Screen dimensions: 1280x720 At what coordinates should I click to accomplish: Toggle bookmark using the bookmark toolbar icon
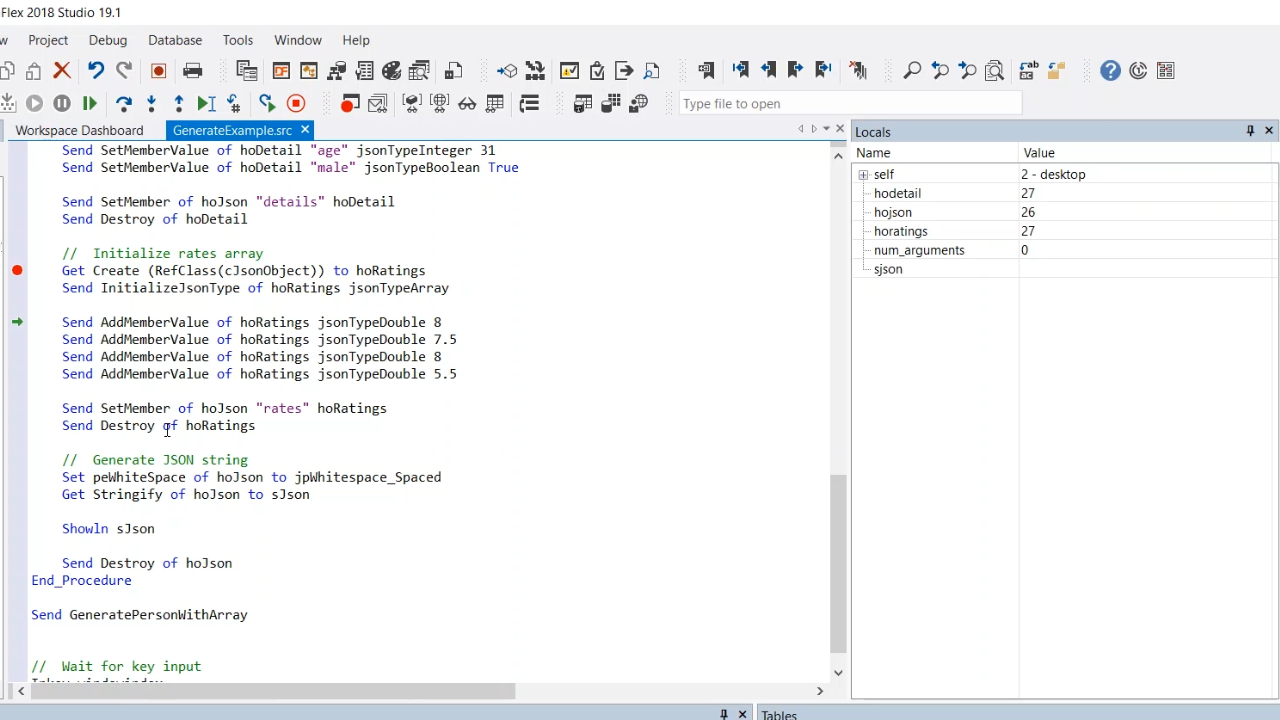(x=706, y=70)
